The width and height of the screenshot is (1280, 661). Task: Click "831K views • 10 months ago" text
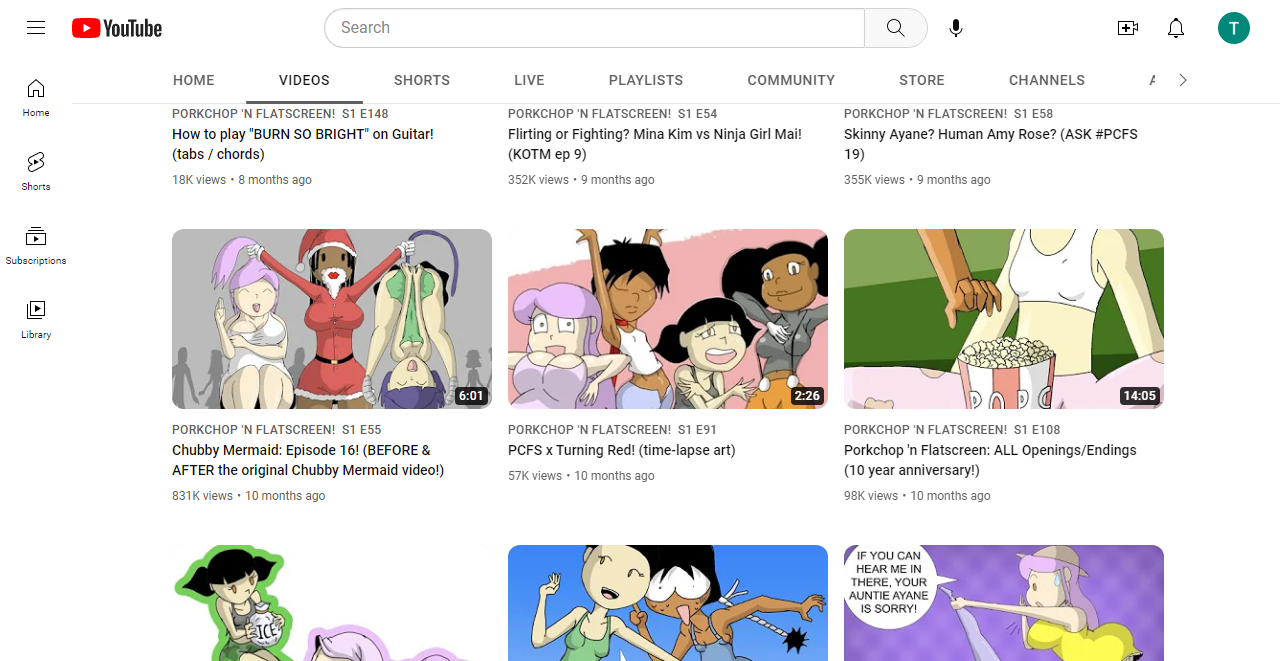point(248,496)
